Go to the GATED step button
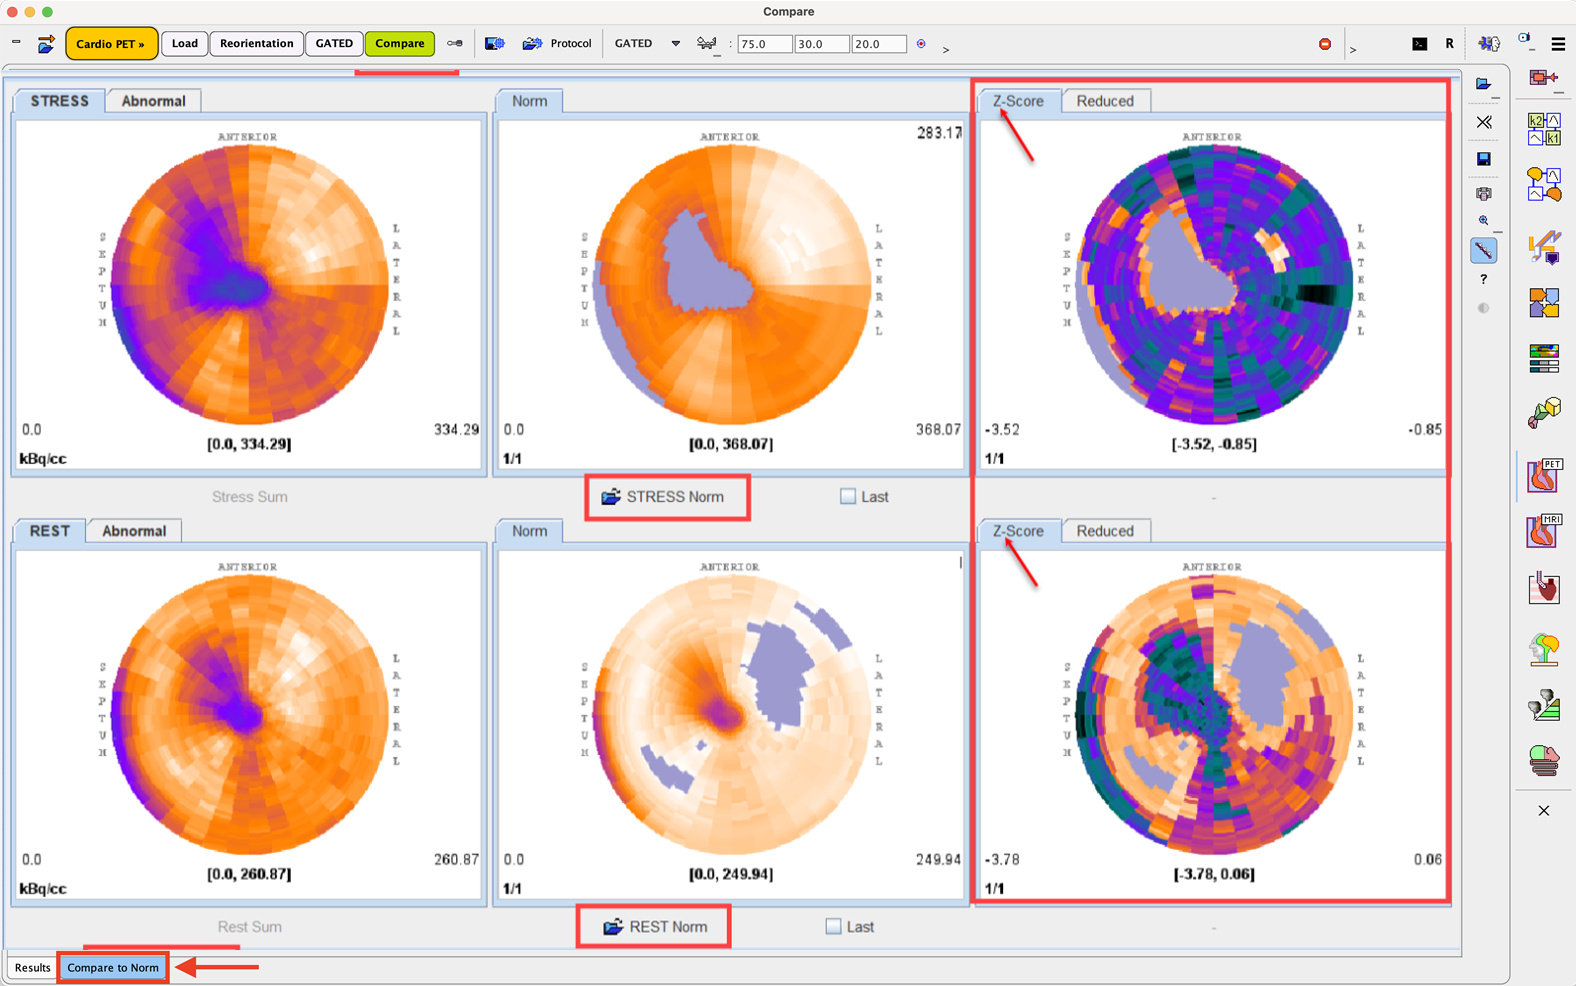 (x=334, y=43)
